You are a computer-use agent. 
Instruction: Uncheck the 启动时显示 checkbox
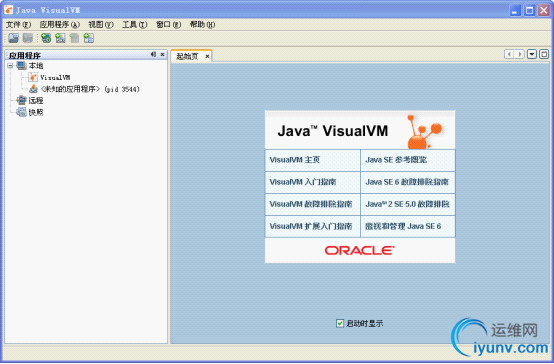[340, 323]
